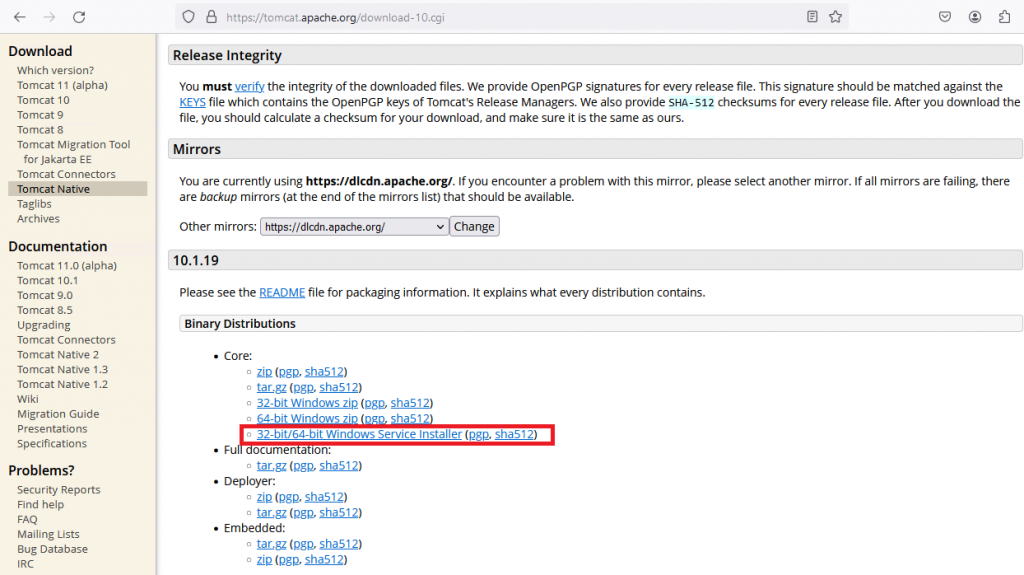Open sha512 for Windows Service Installer

click(x=514, y=435)
